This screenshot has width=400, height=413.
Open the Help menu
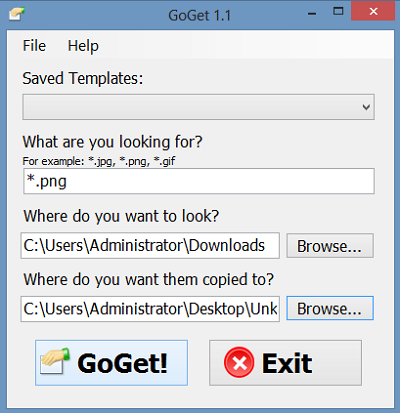(83, 46)
